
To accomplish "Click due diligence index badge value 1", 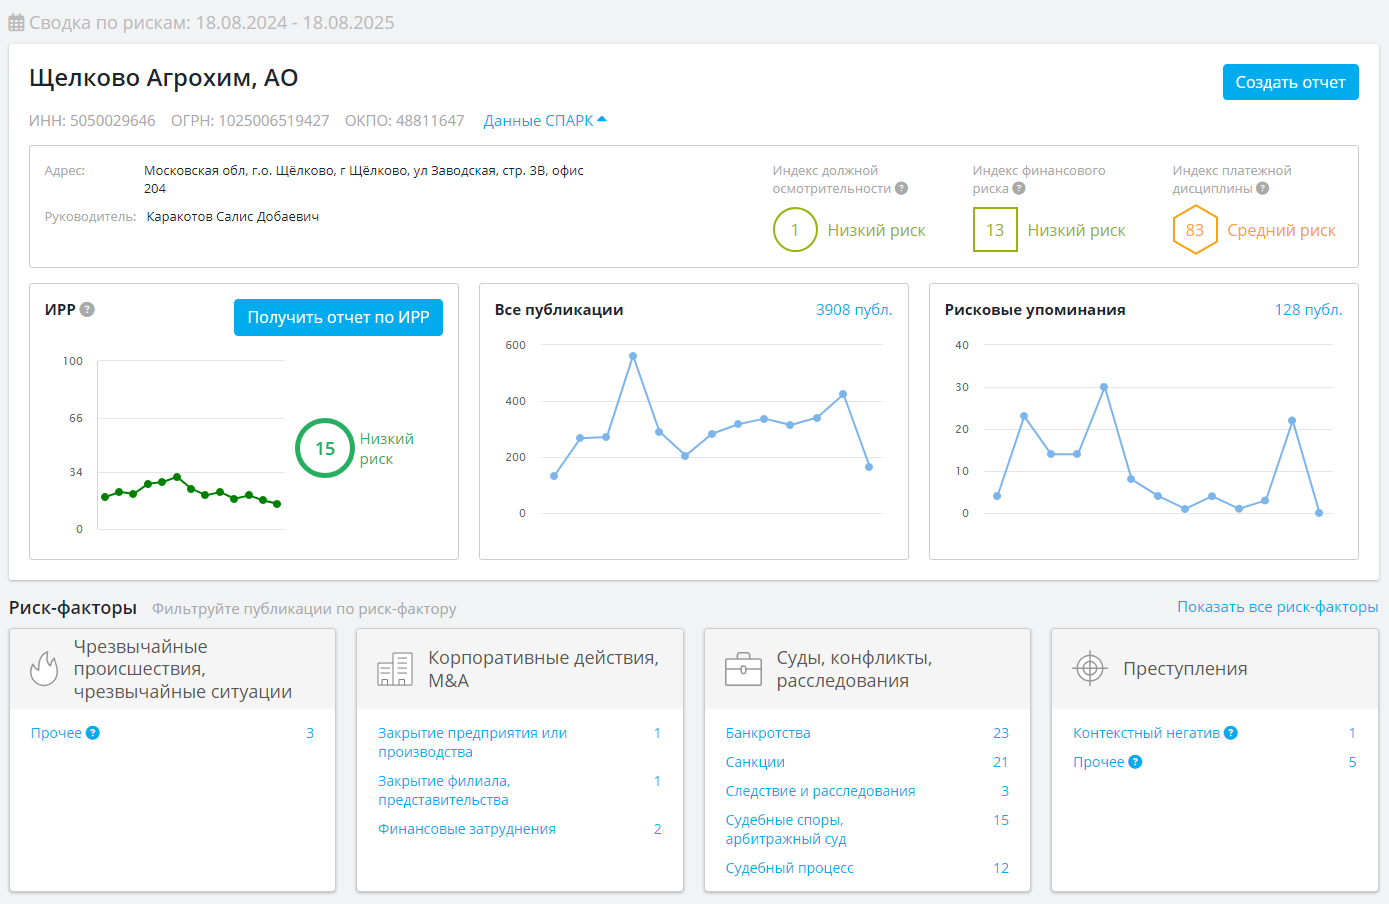I will (795, 230).
